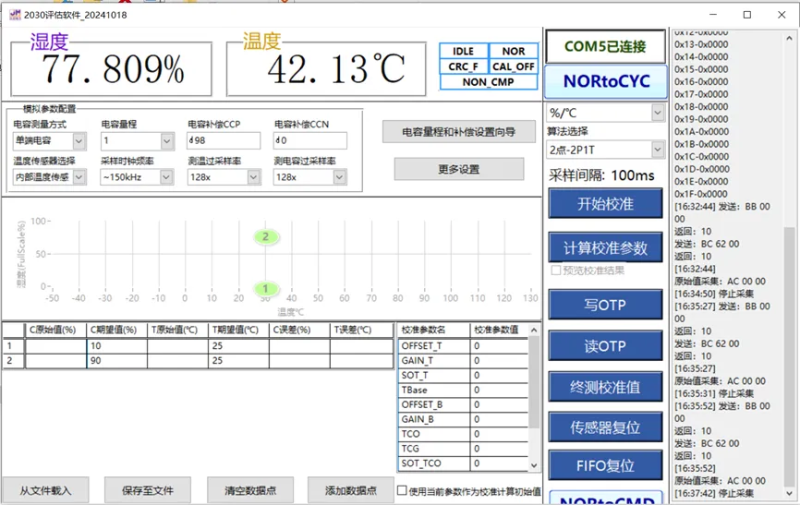Select the TCG parameter row
The image size is (800, 505).
coord(463,449)
